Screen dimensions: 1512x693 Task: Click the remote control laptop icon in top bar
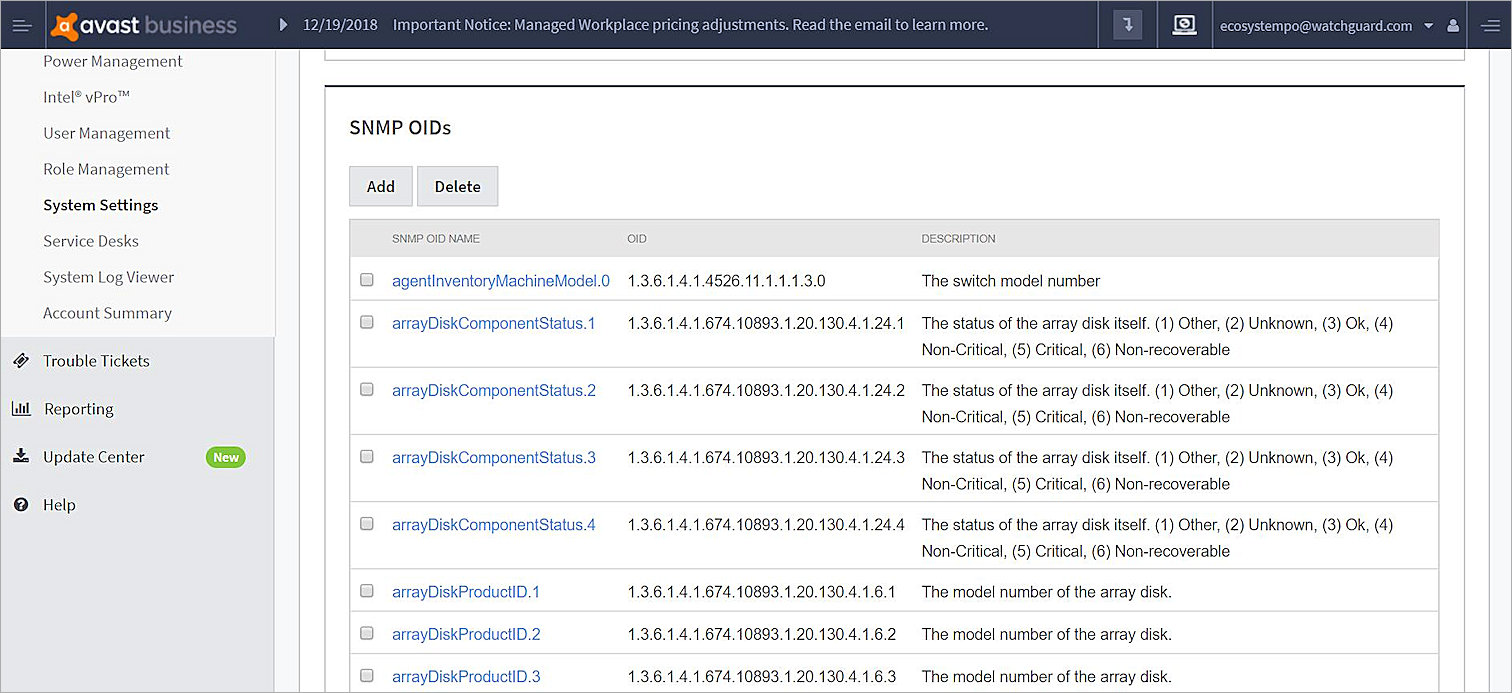(1185, 24)
